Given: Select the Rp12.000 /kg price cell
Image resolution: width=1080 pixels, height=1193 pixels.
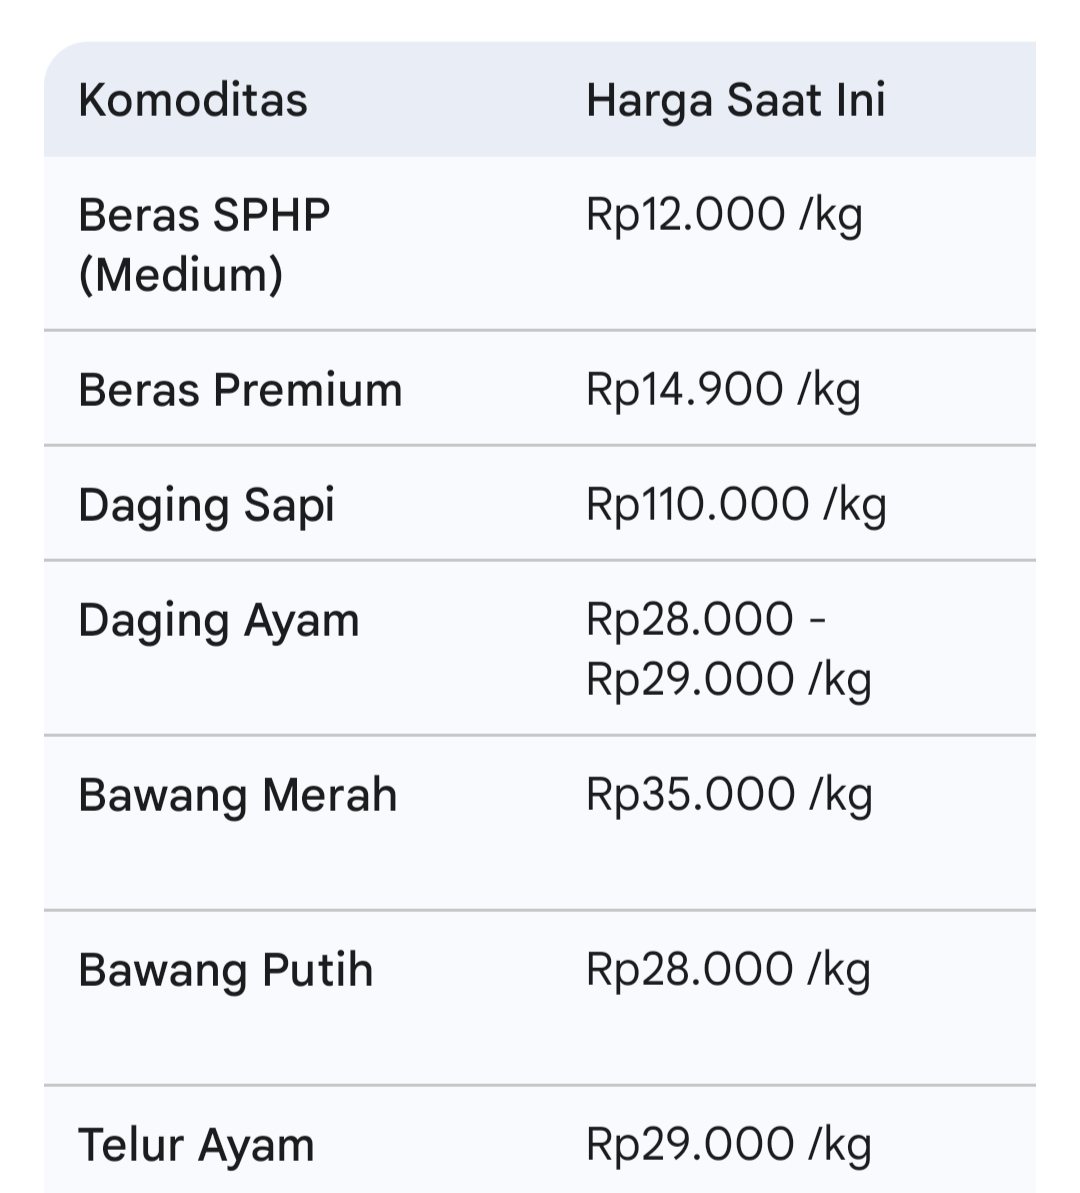Looking at the screenshot, I should coord(724,215).
